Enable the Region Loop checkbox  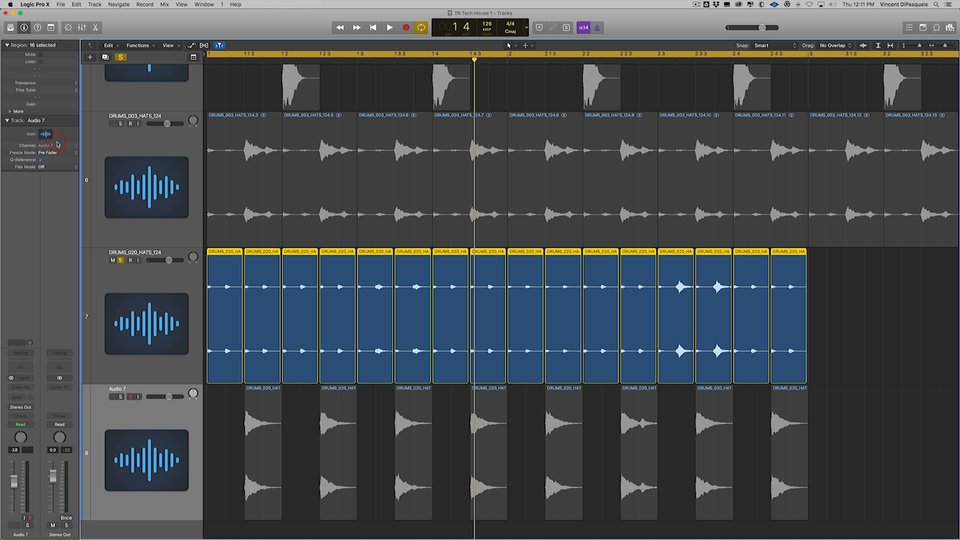(40, 61)
